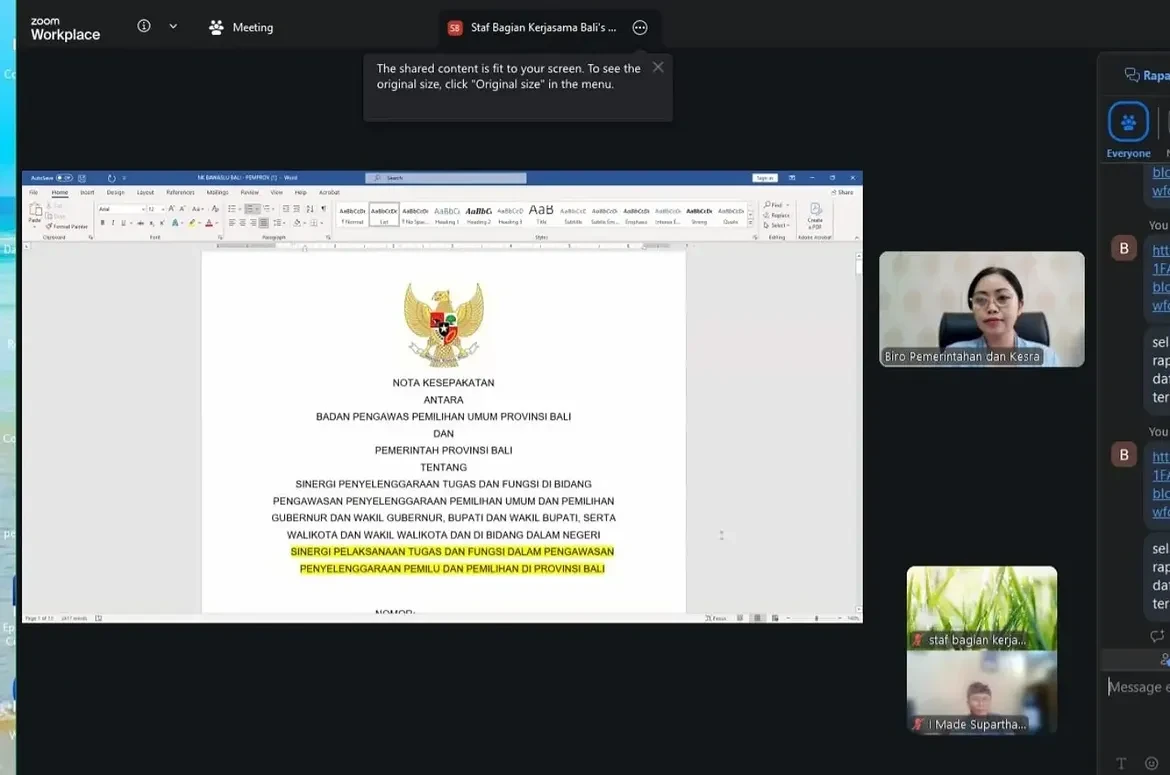1170x775 pixels.
Task: Toggle Superscript formatting
Action: coord(162,223)
